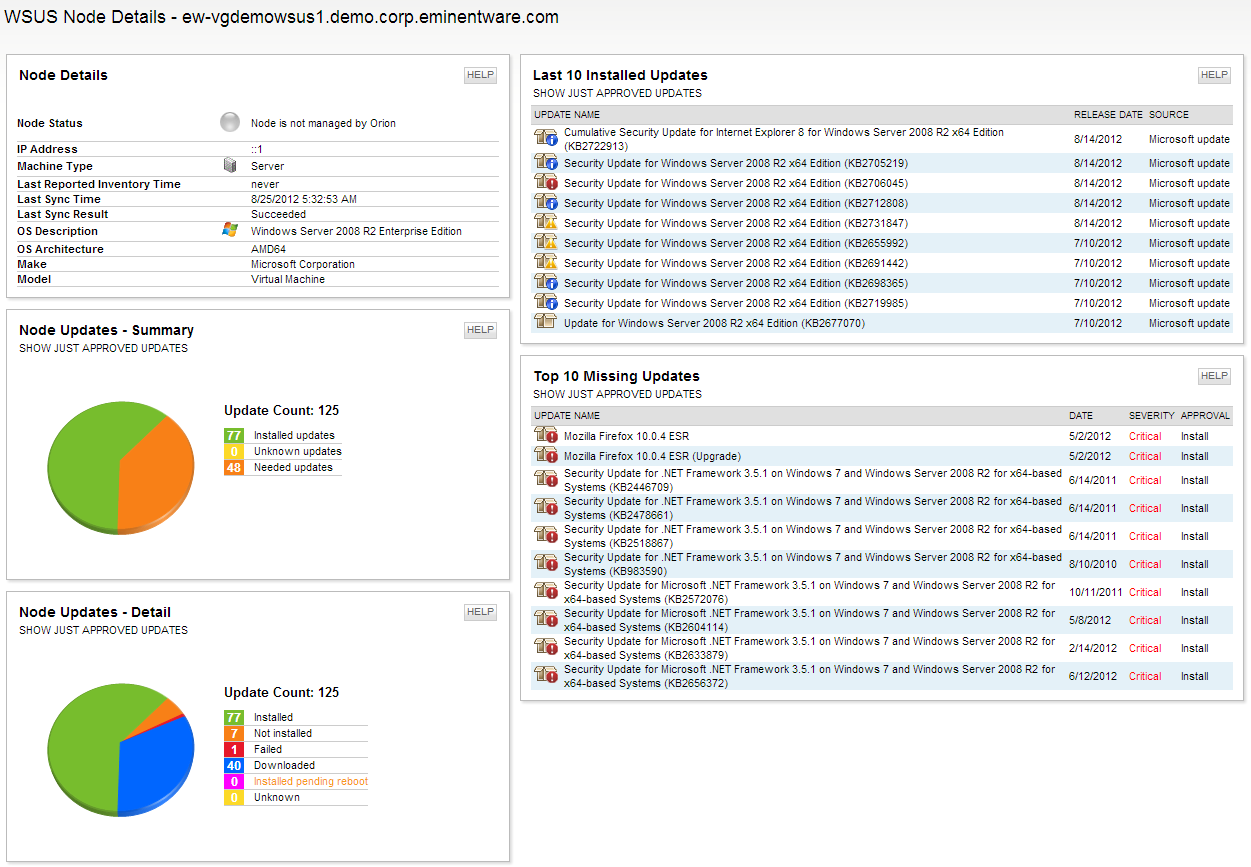Open the Mozilla Firefox 10.0.4 ESR (Upgrade) update
The image size is (1251, 867).
click(x=652, y=456)
